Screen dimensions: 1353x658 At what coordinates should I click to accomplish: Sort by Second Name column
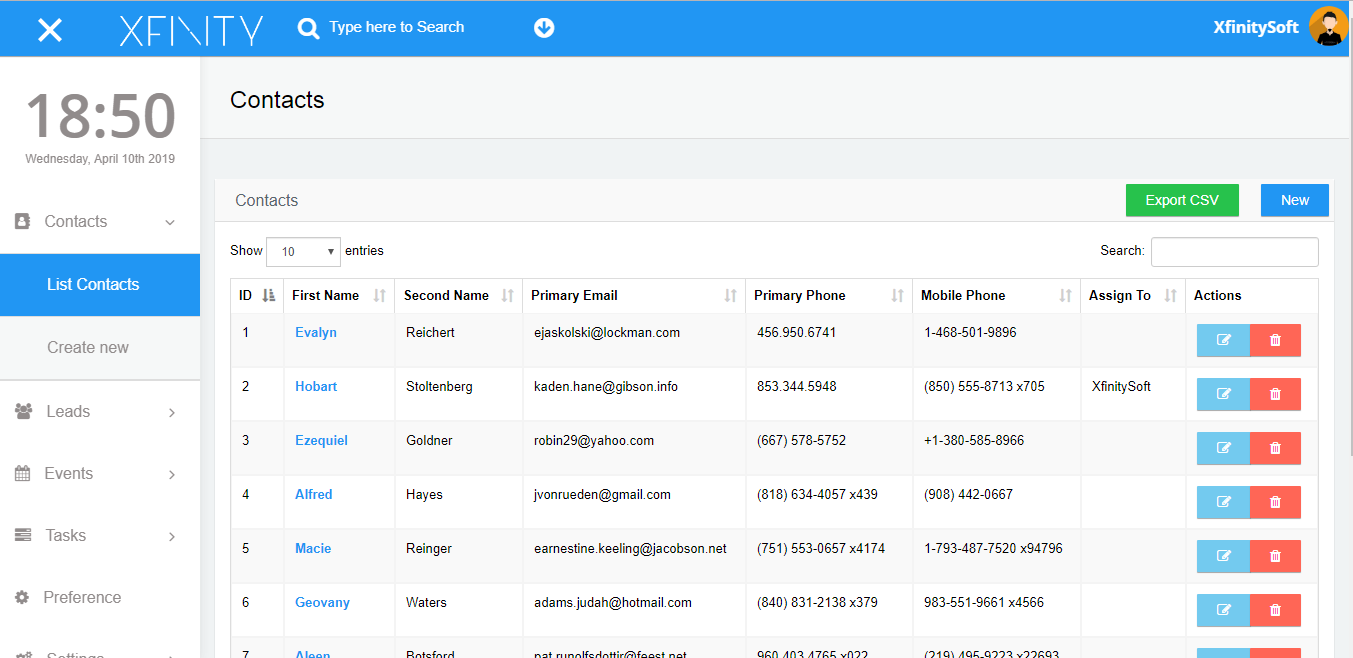point(459,296)
